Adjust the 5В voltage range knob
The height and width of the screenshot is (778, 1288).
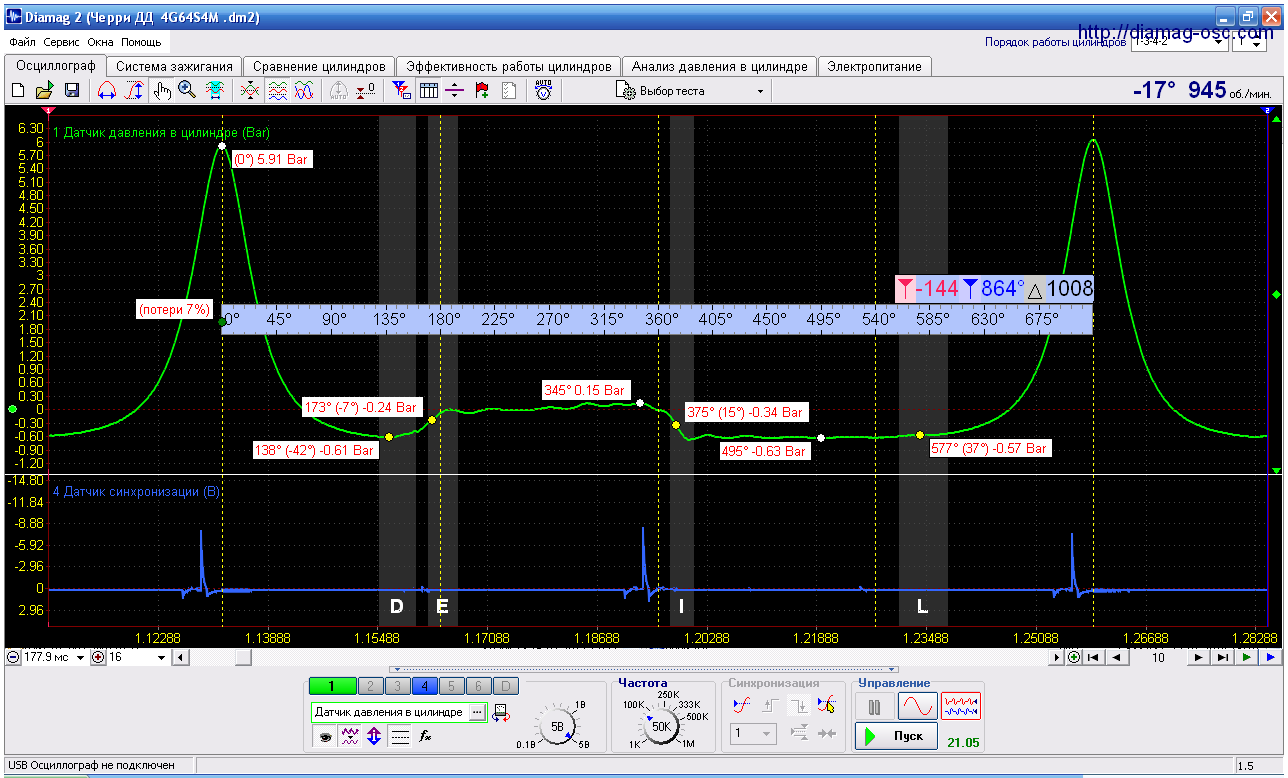pos(559,727)
